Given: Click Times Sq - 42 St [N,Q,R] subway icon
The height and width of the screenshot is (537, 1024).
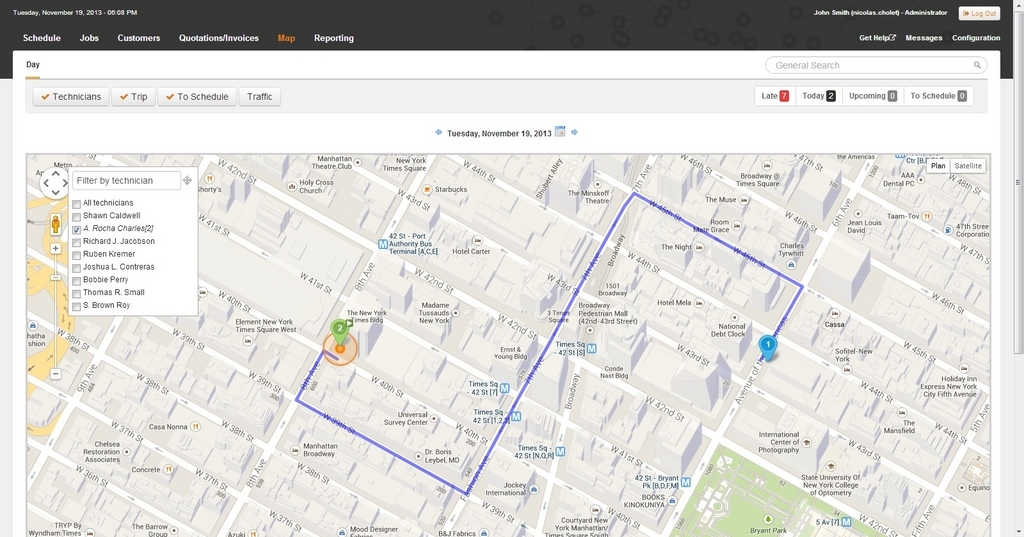Looking at the screenshot, I should (560, 451).
